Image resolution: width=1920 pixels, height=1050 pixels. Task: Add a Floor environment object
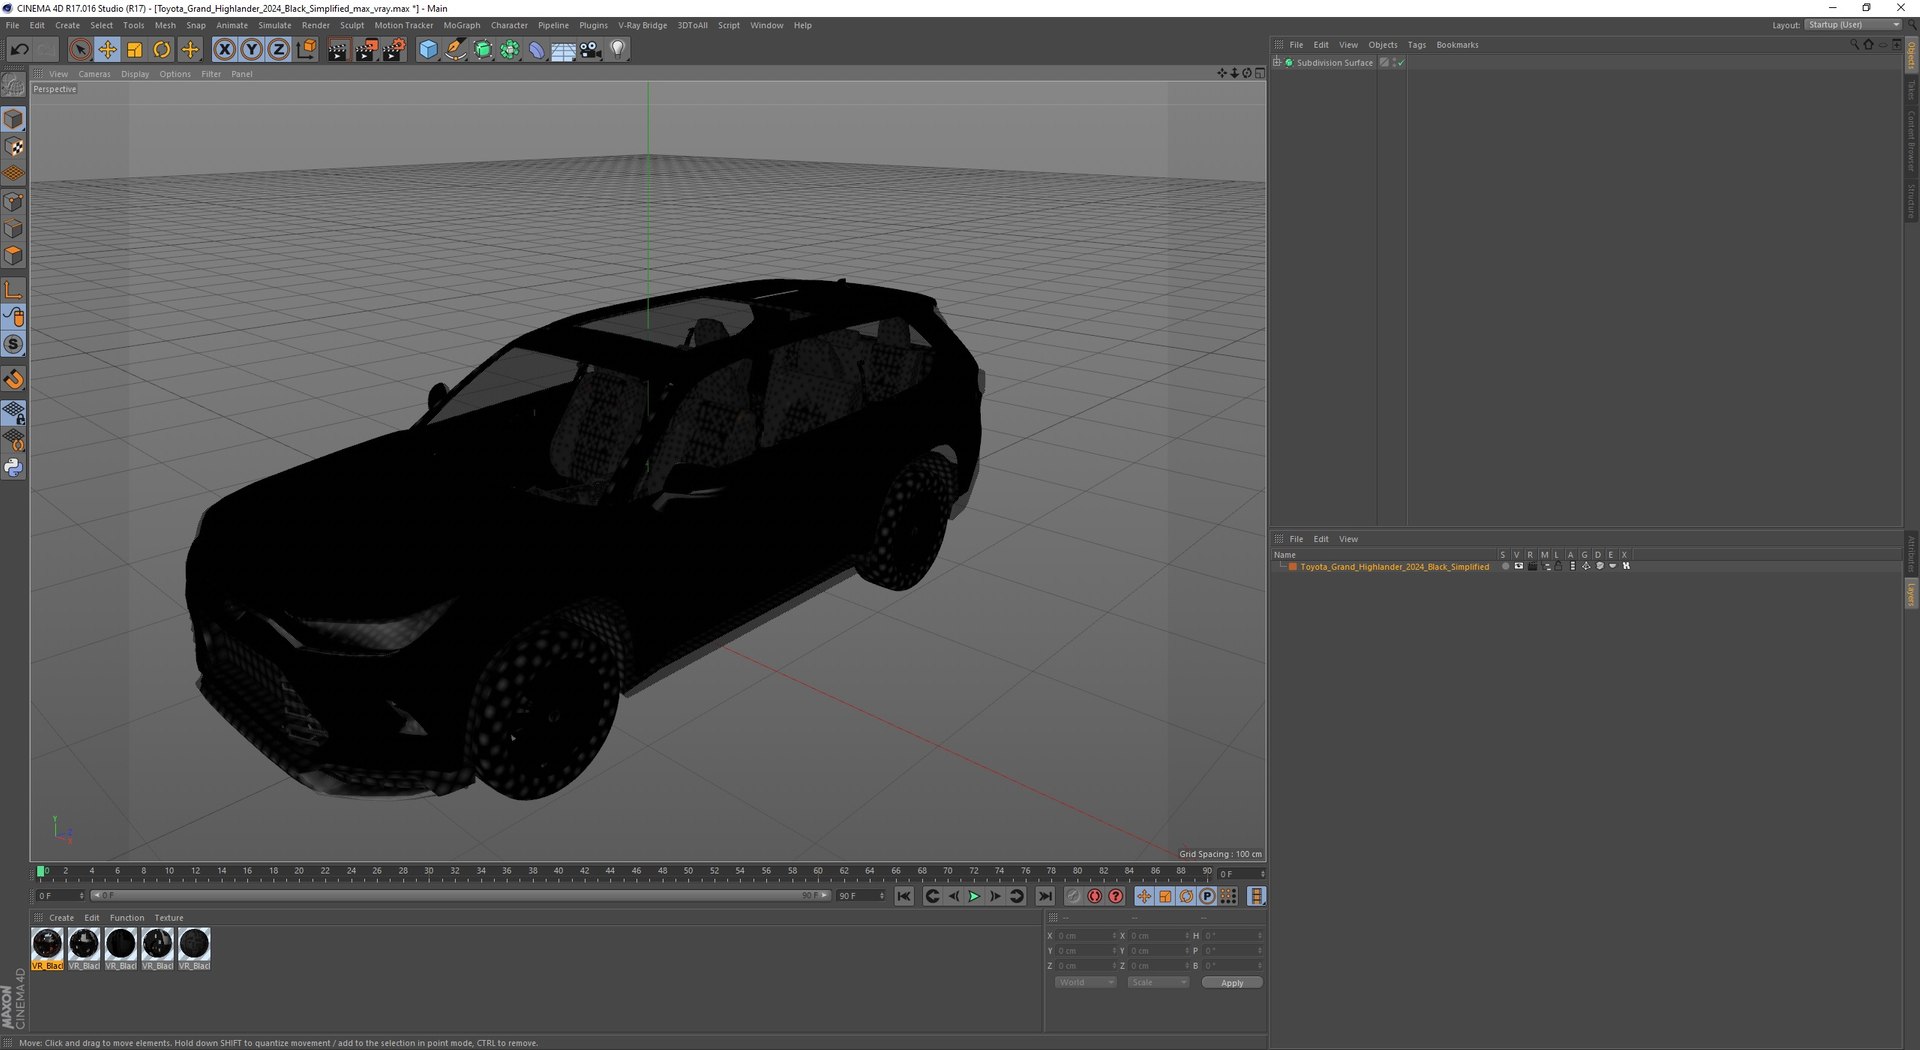click(563, 49)
